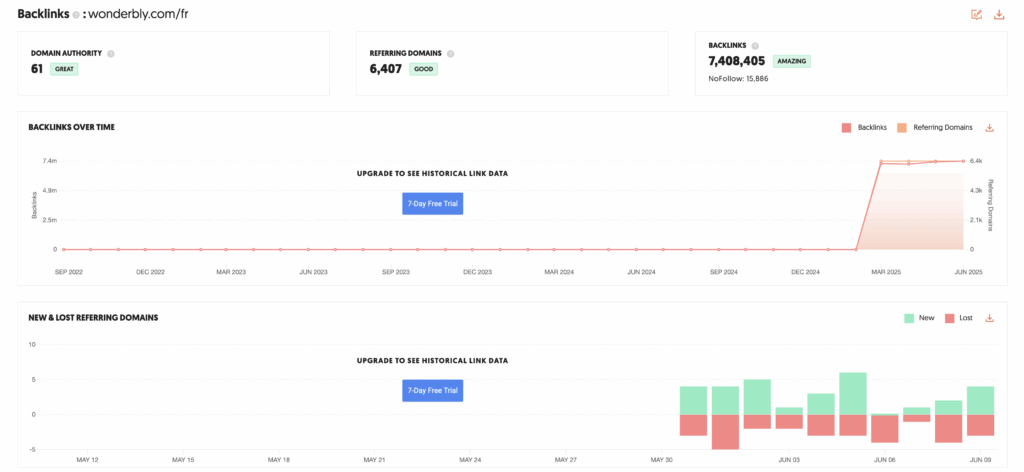Click the wonderbly.com/fr domain in the title
This screenshot has width=1024, height=472.
point(139,14)
